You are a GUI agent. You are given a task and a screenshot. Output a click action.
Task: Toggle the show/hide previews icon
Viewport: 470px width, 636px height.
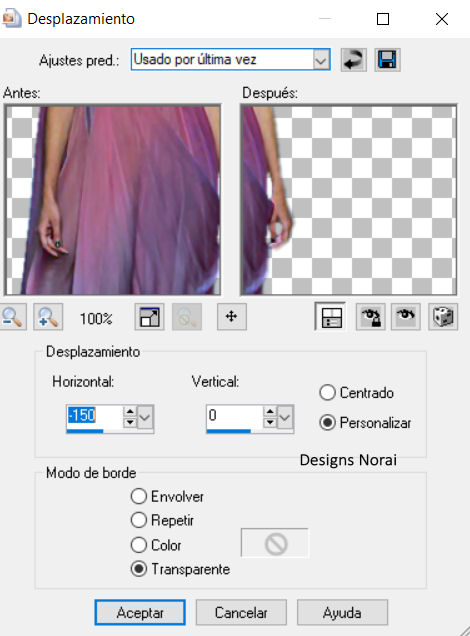[331, 317]
